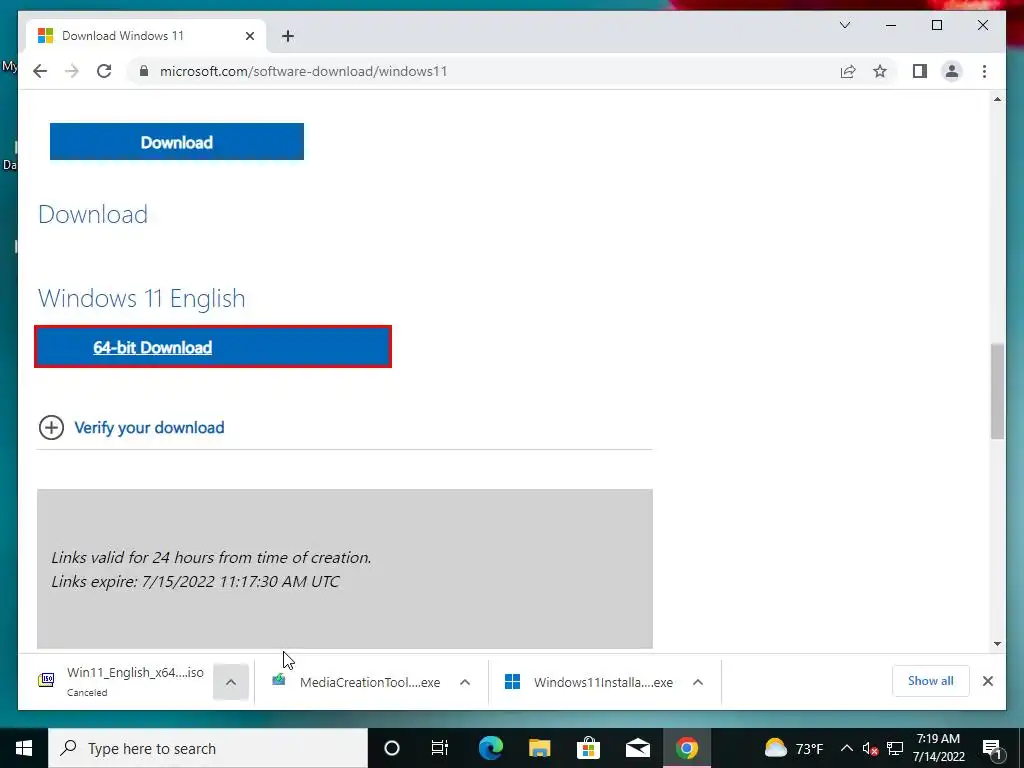Click the network icon in the tray
The width and height of the screenshot is (1024, 768).
(x=895, y=748)
